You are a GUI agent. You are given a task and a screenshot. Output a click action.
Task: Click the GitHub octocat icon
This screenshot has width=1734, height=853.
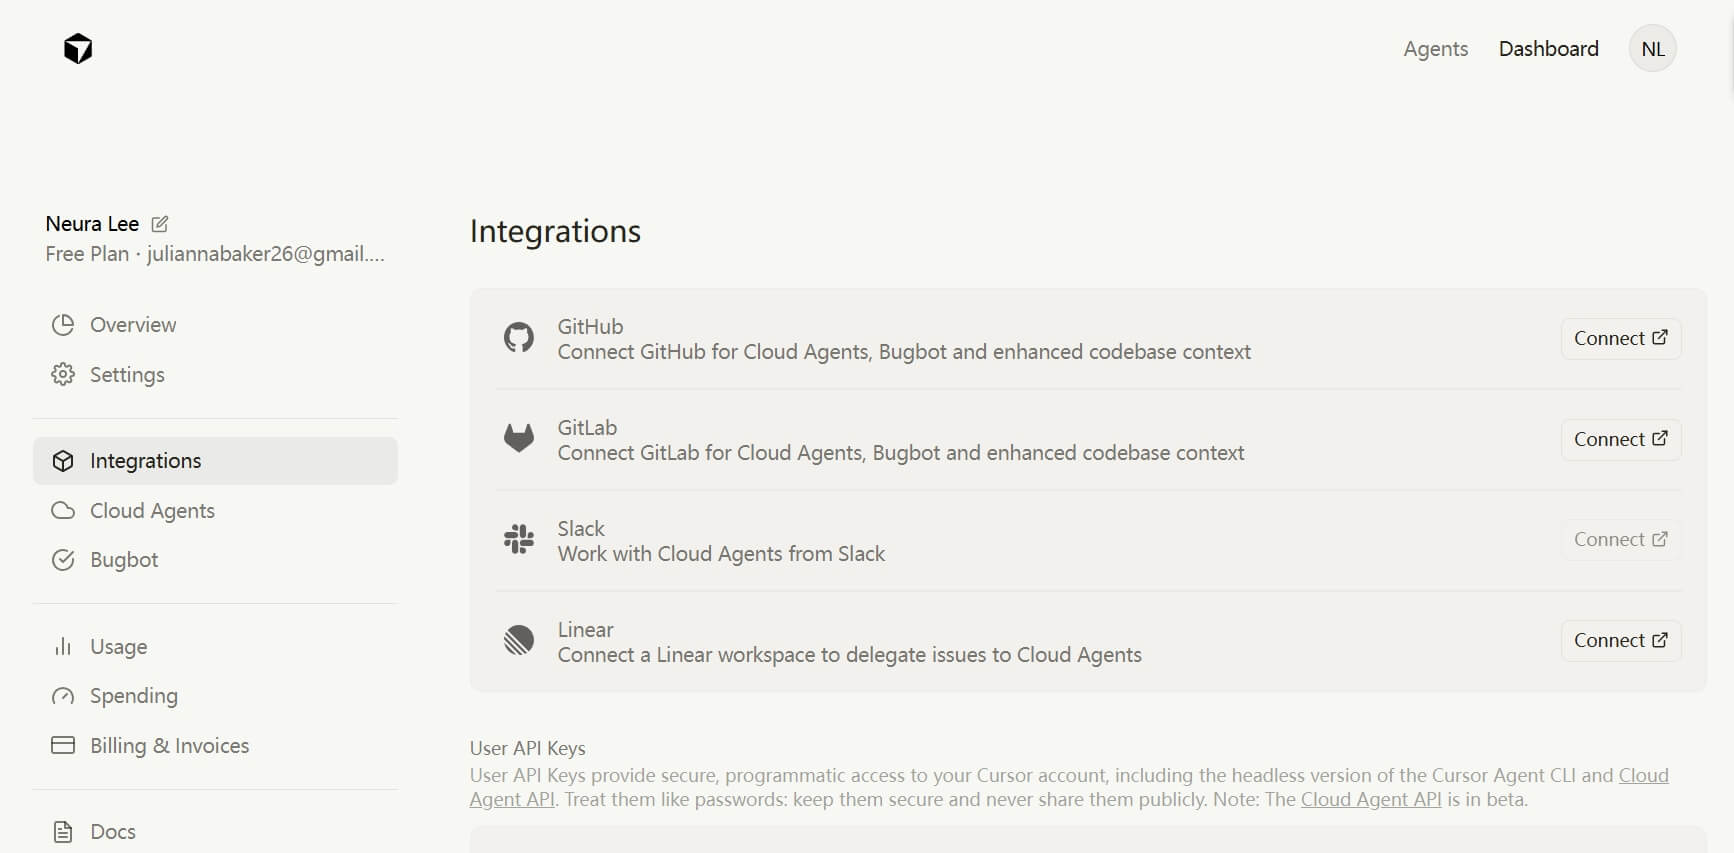(x=519, y=338)
